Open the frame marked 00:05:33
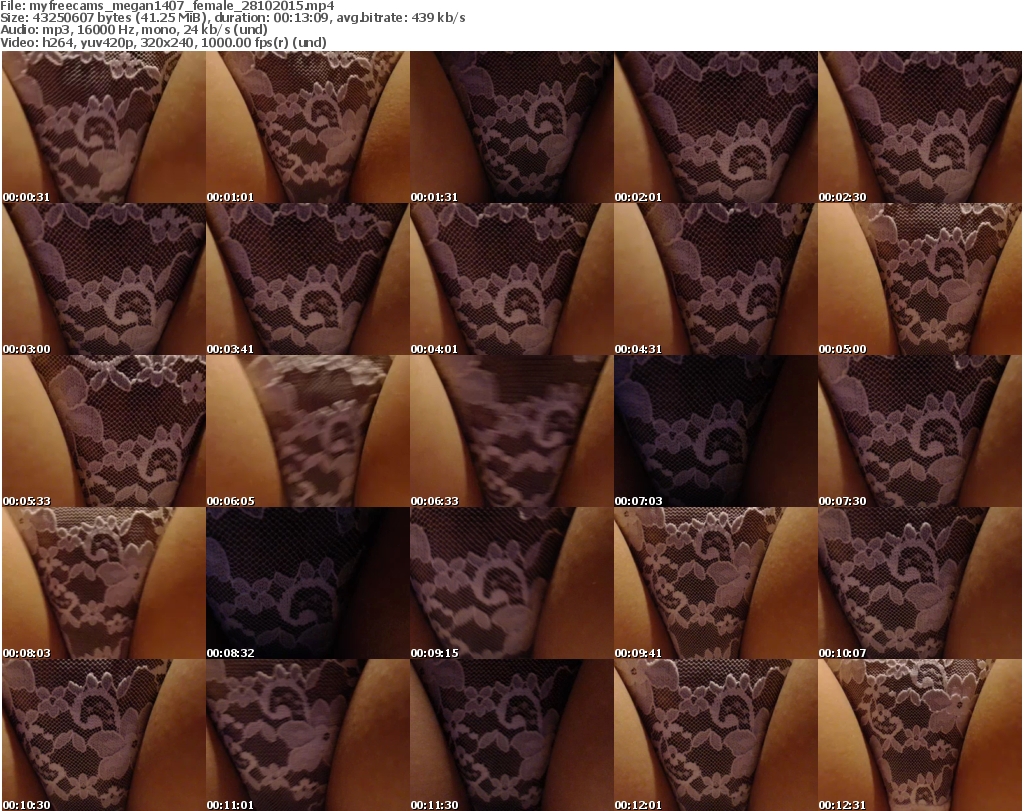Image resolution: width=1024 pixels, height=811 pixels. [104, 431]
